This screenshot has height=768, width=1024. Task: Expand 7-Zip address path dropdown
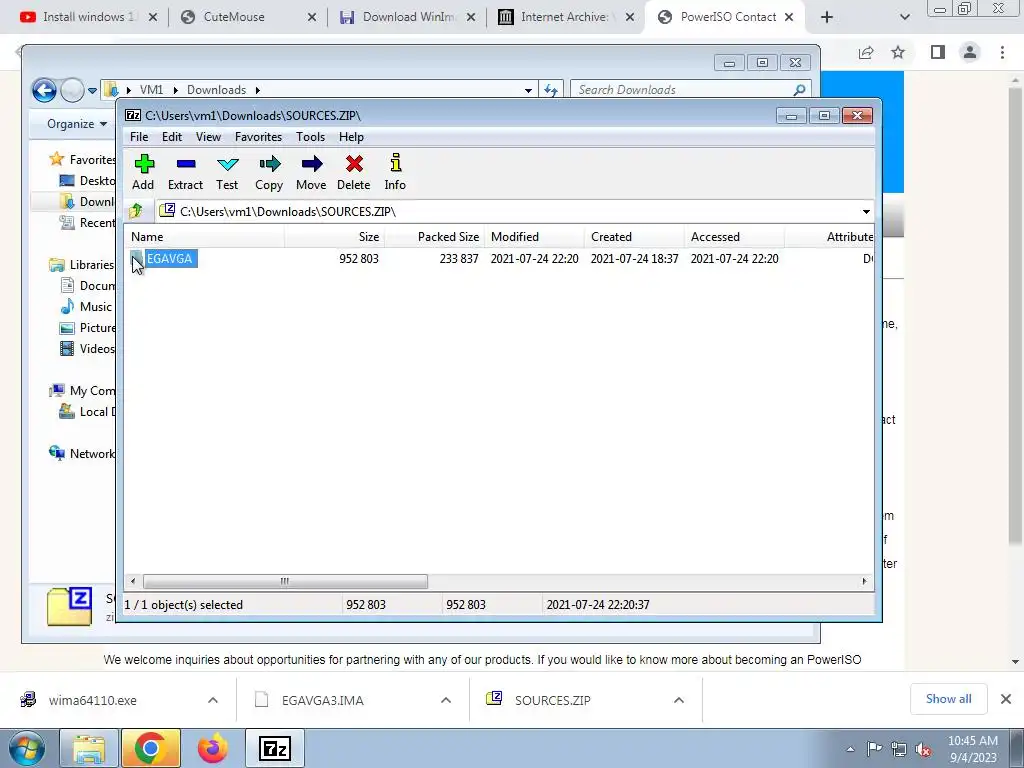[x=866, y=212]
